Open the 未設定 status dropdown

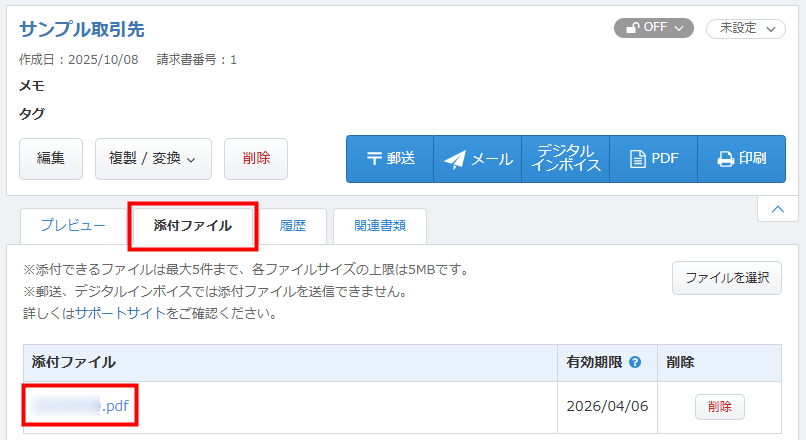coord(745,29)
